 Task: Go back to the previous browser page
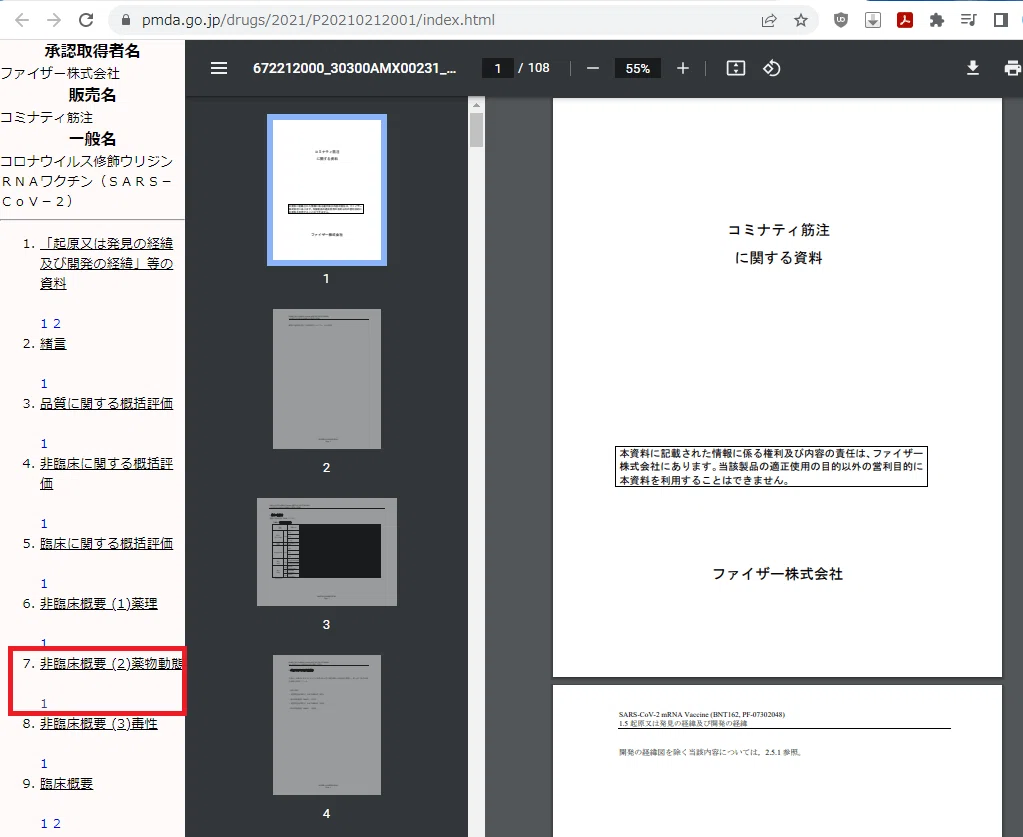tap(22, 20)
